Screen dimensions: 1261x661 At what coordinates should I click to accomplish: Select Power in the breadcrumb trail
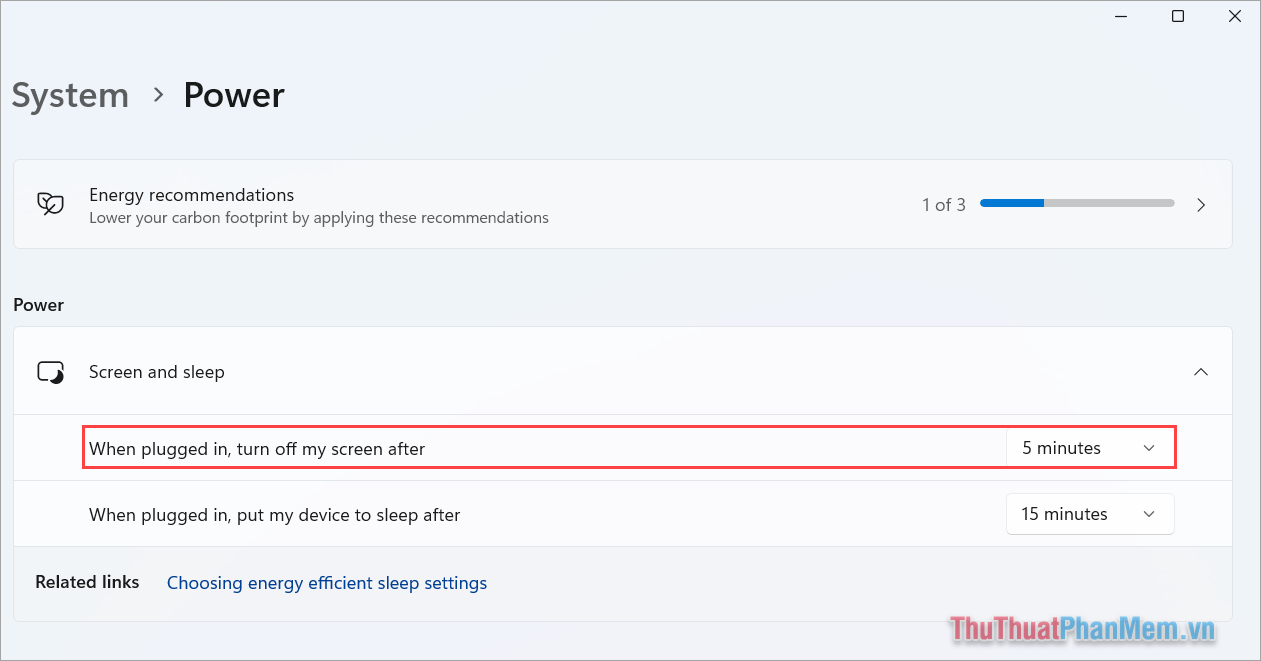tap(233, 95)
